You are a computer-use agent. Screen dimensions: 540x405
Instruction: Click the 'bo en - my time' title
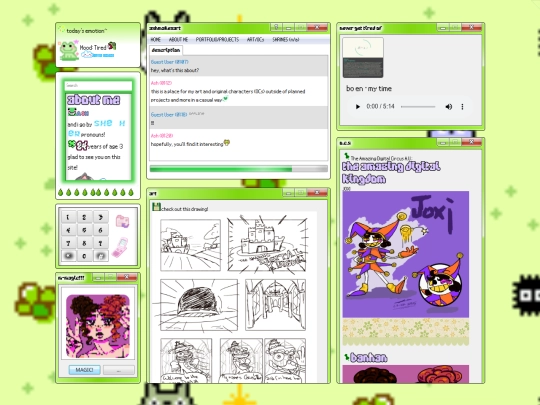pyautogui.click(x=369, y=89)
